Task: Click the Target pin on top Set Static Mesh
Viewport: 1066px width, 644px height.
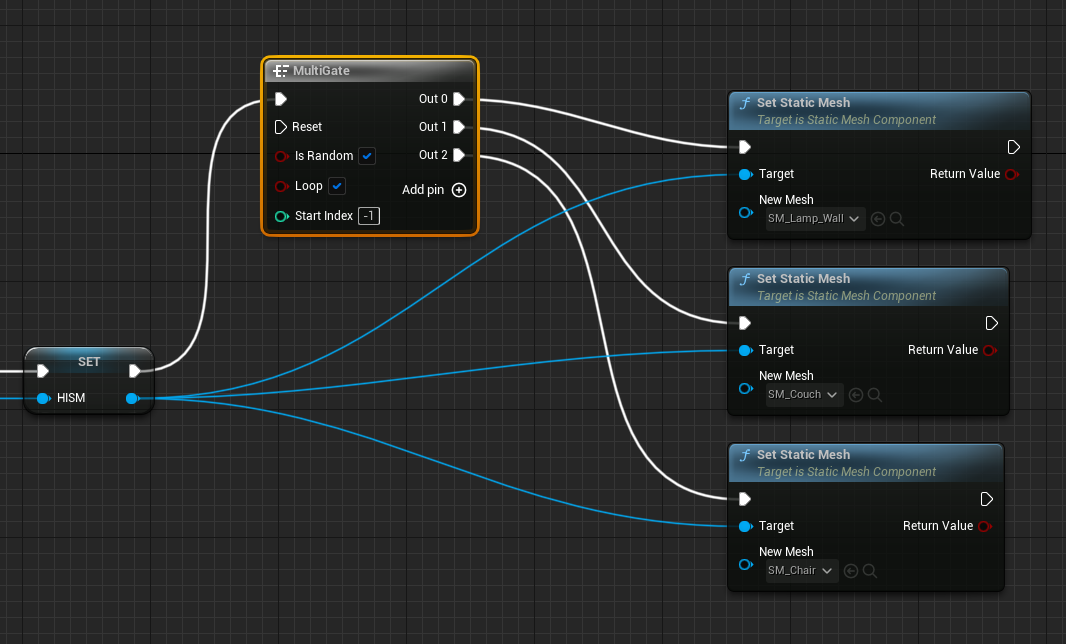Action: (745, 172)
